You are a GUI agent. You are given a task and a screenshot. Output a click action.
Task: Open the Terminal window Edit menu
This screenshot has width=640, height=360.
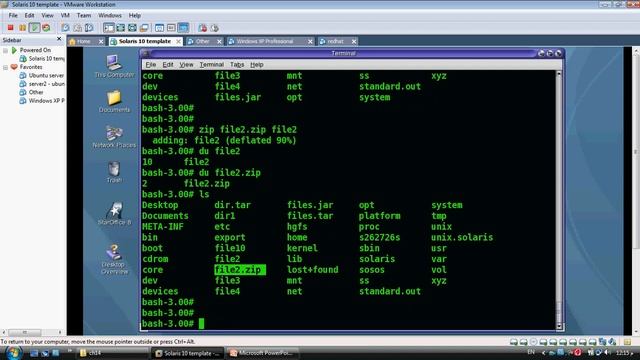tap(168, 65)
